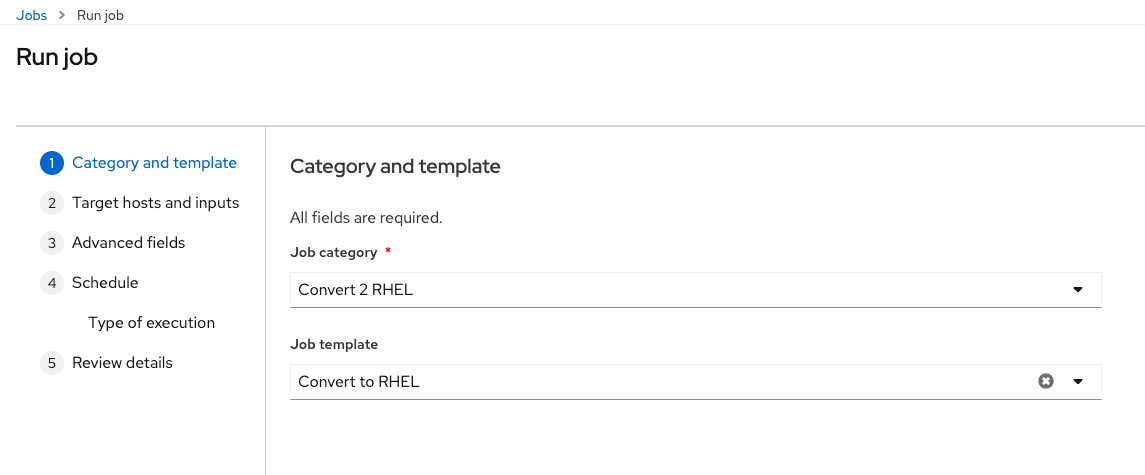This screenshot has height=475, width=1145.
Task: Click the step 1 number circle
Action: tap(52, 163)
